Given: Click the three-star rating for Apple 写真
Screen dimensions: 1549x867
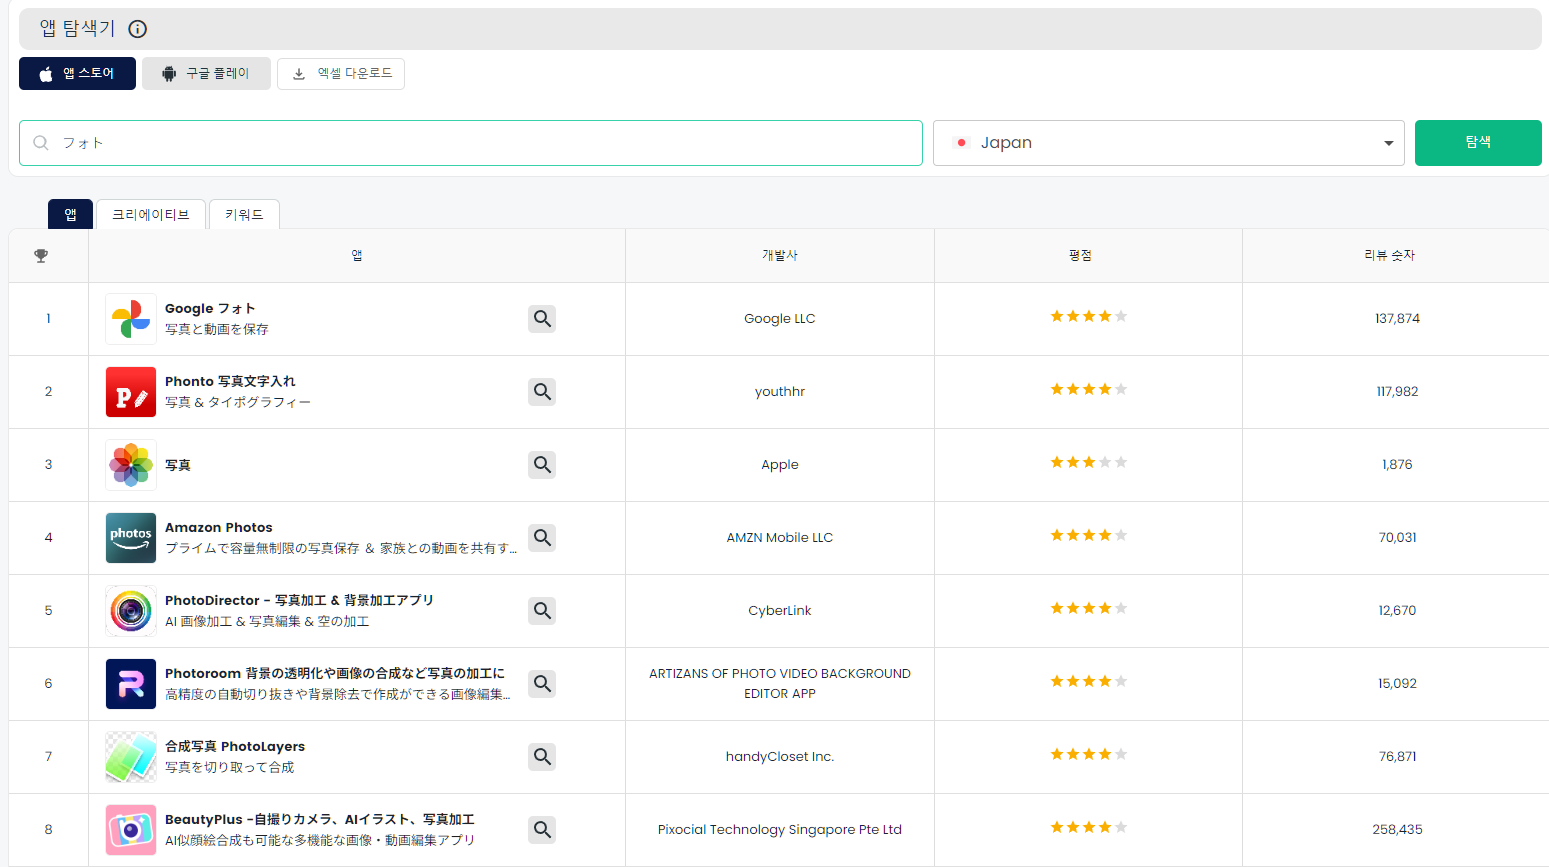Looking at the screenshot, I should coord(1089,462).
